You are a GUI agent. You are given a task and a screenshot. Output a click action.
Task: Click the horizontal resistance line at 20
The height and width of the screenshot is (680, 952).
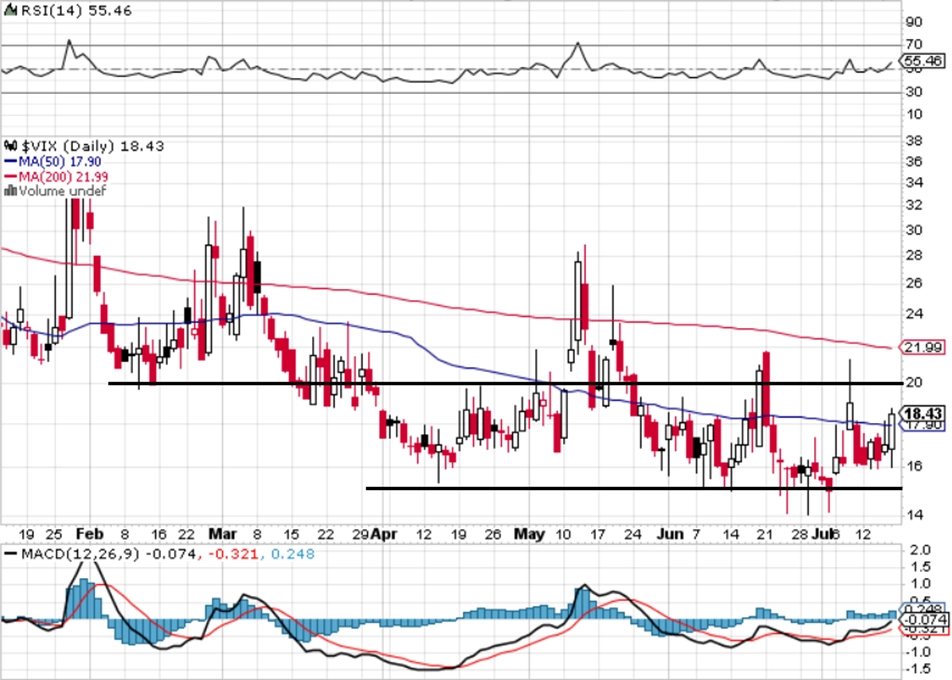pyautogui.click(x=505, y=383)
